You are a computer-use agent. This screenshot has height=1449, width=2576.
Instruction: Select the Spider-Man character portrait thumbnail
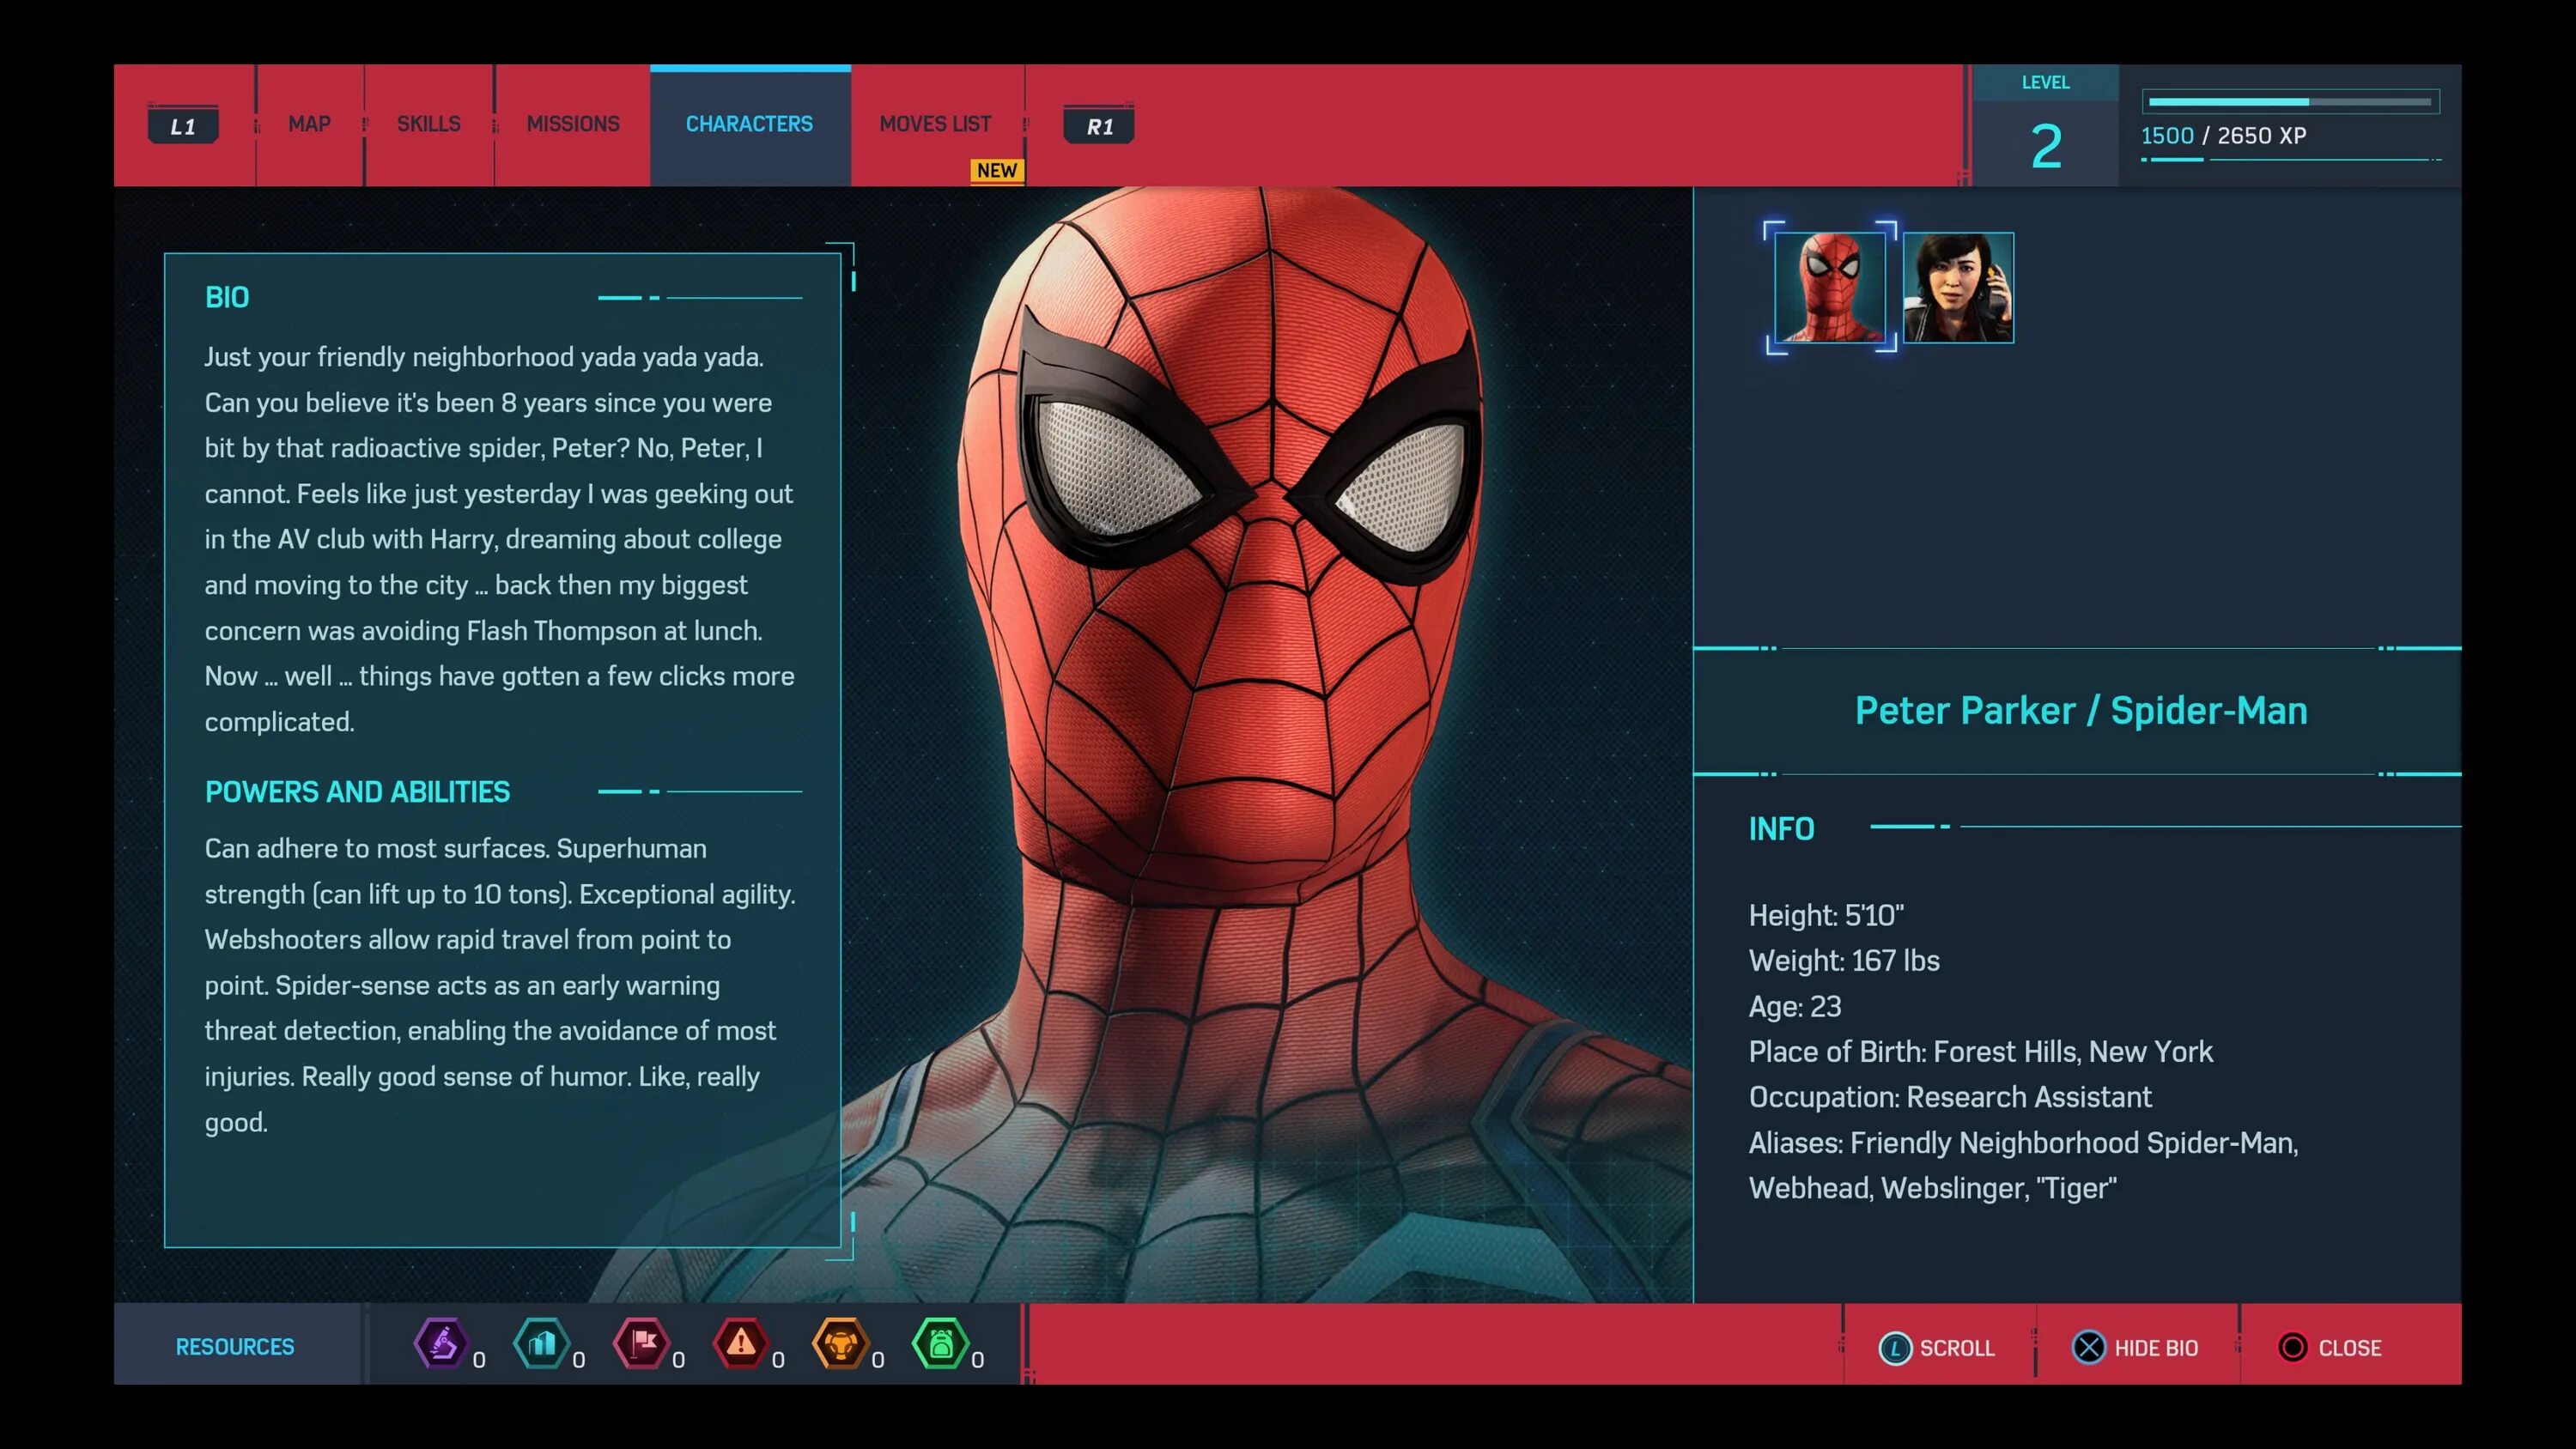click(x=1829, y=288)
